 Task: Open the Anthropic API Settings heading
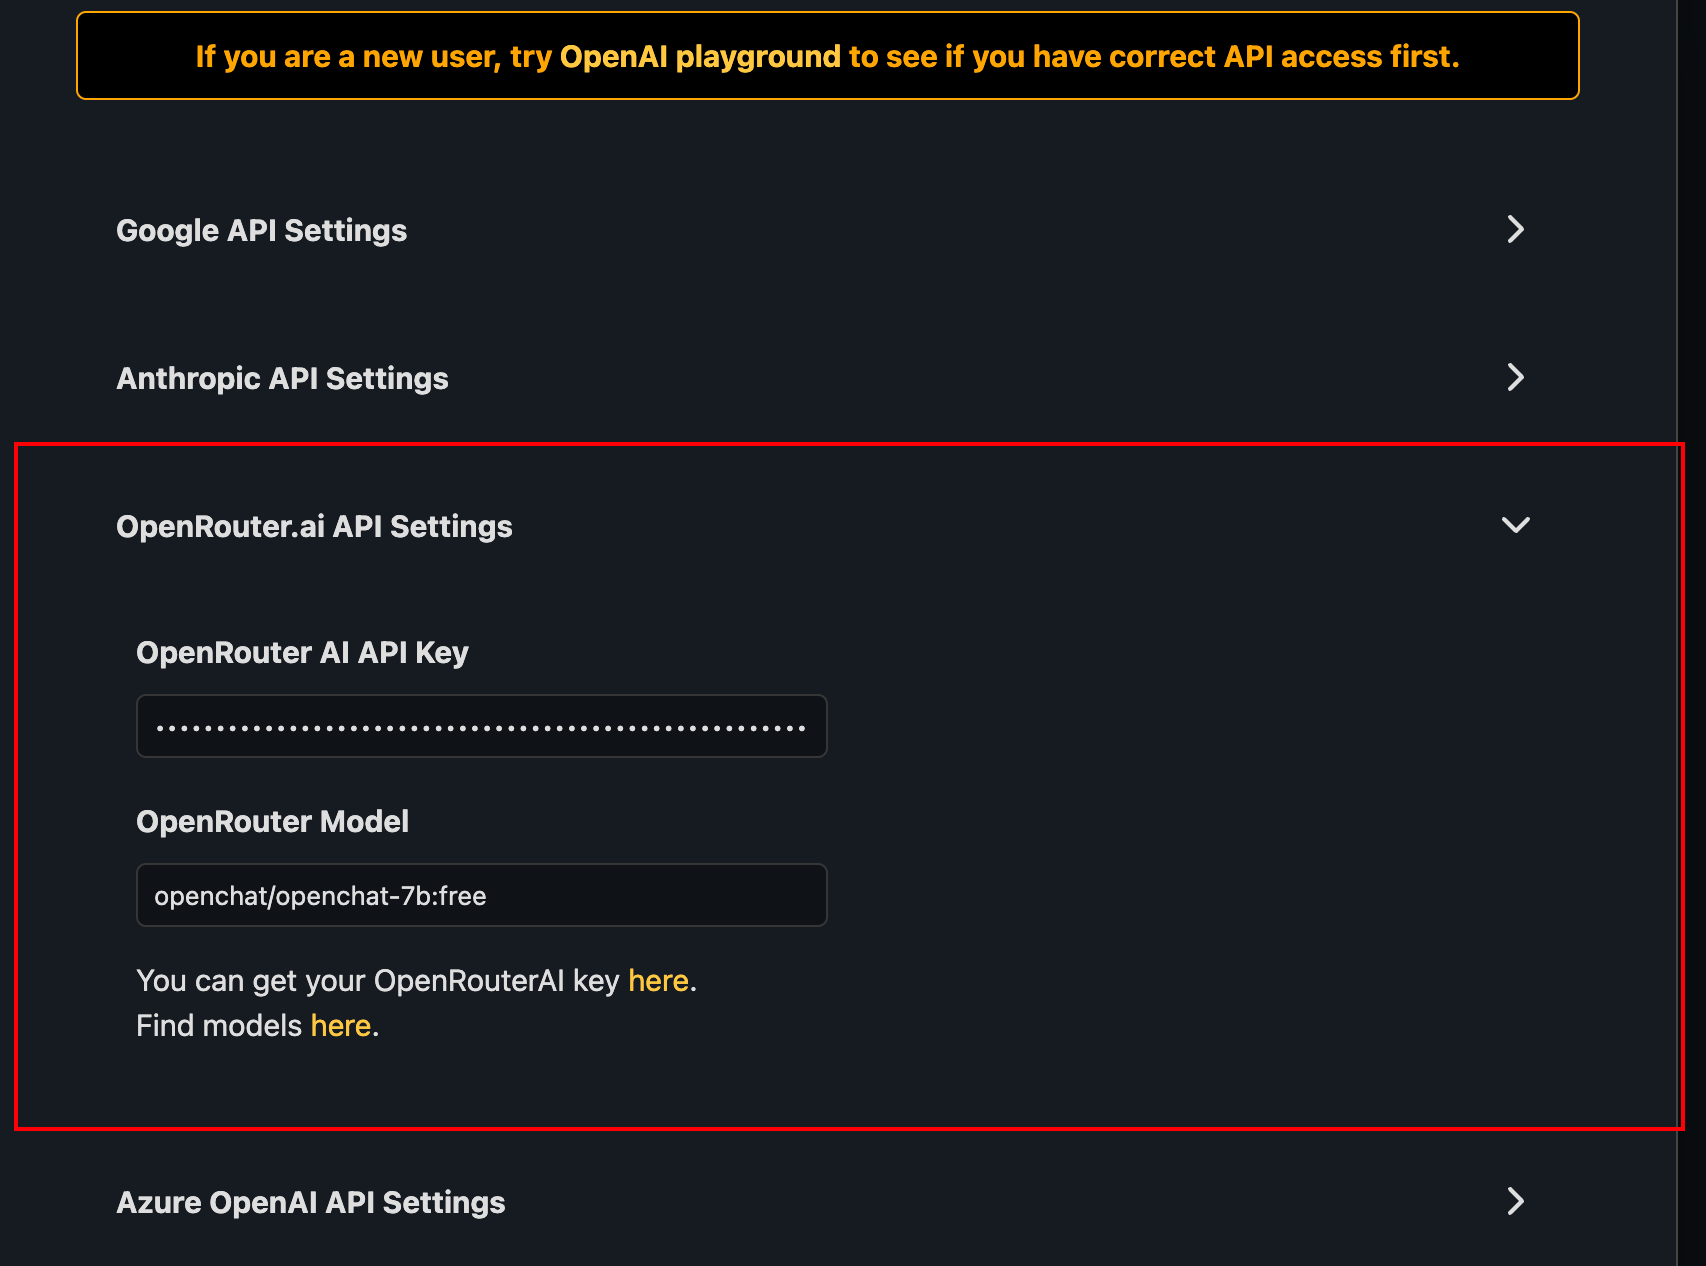tap(282, 379)
